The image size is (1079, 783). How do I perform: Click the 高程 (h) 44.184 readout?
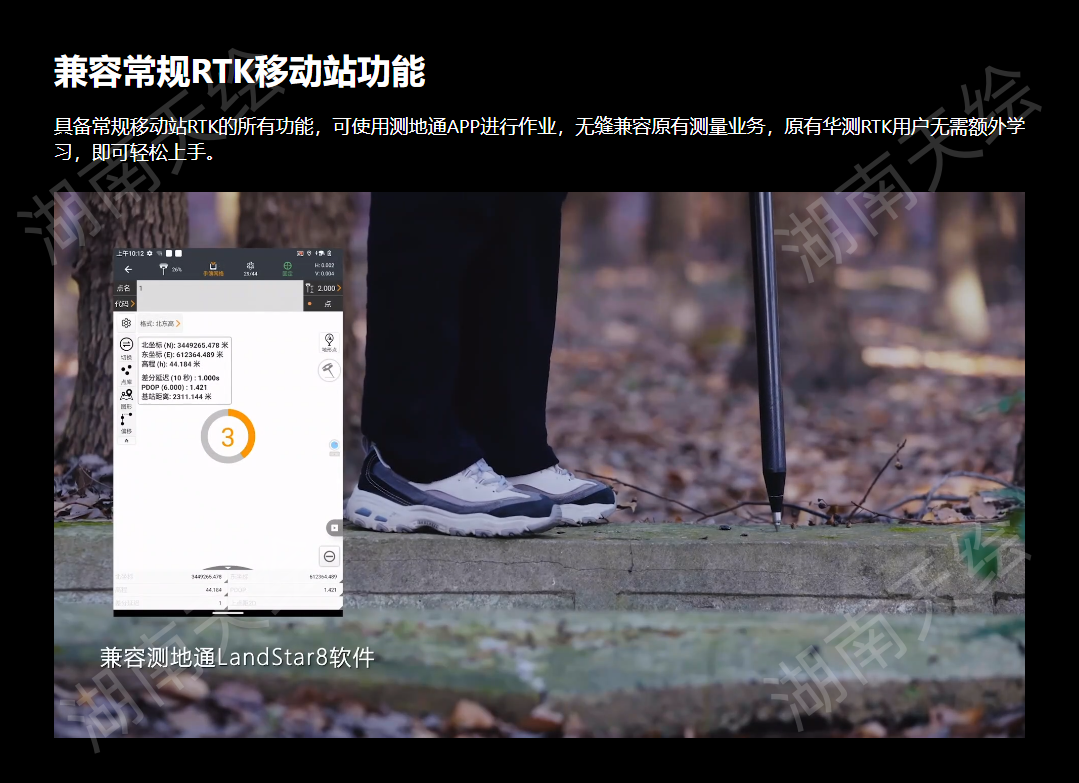(x=171, y=364)
